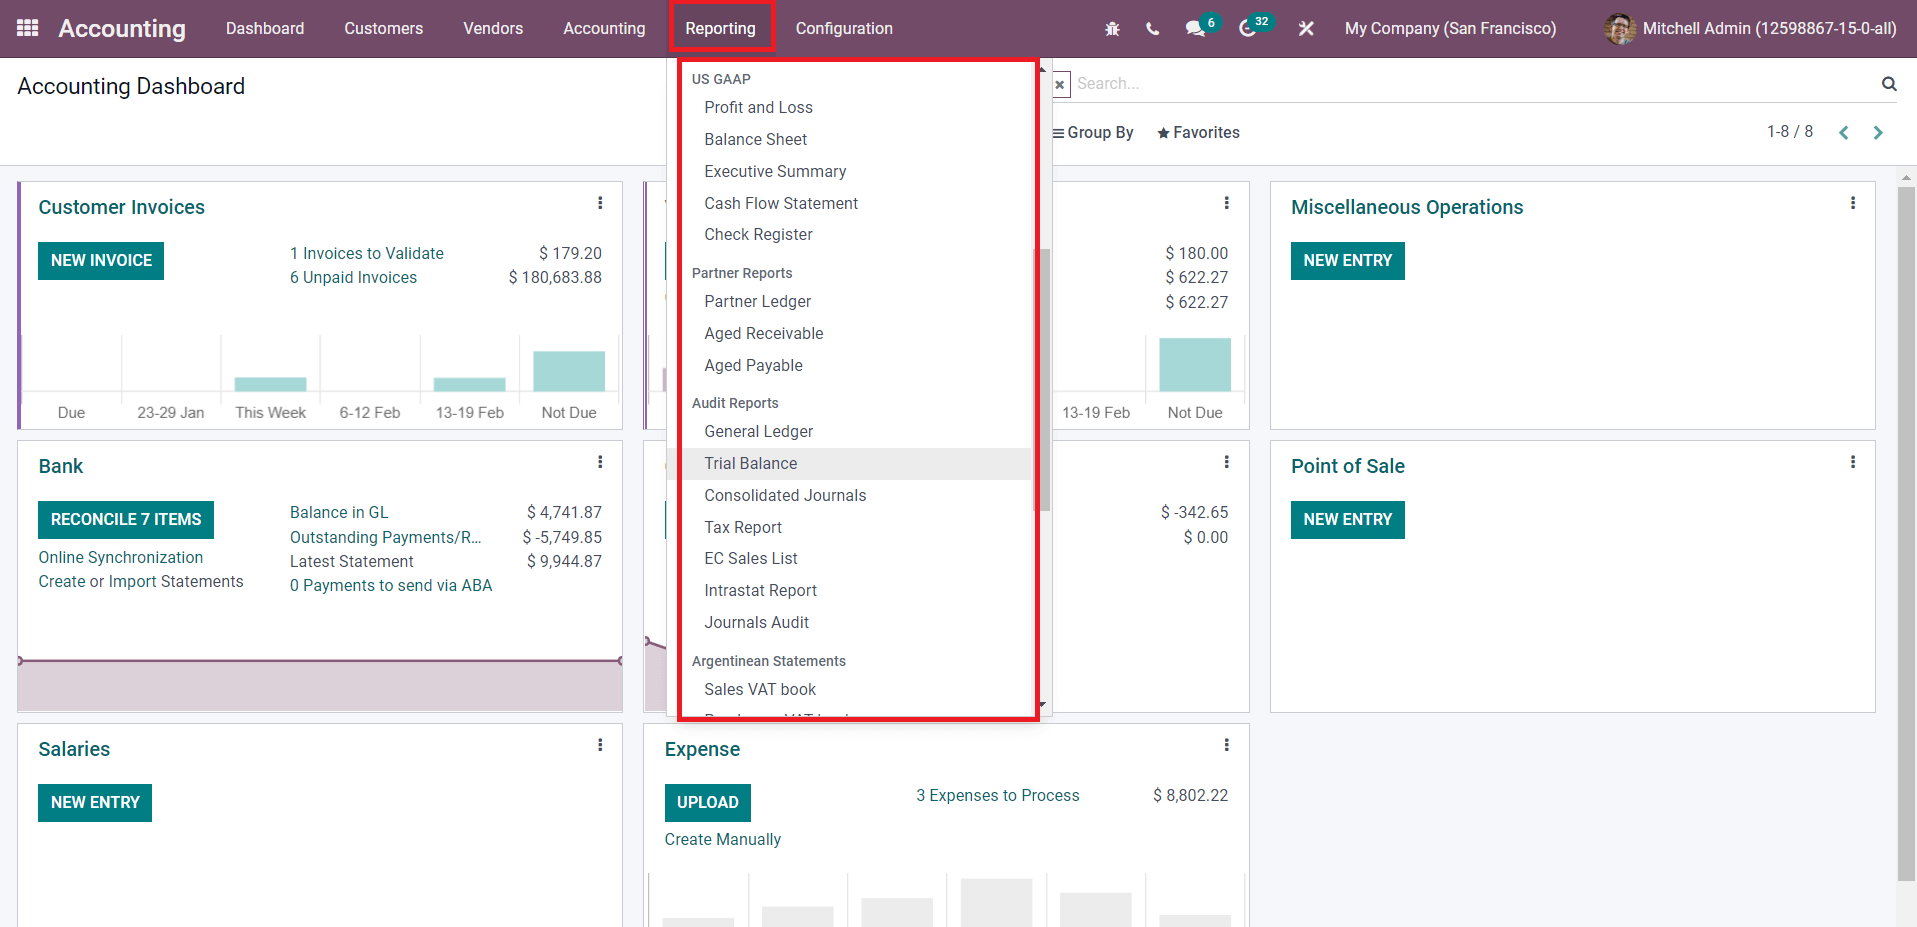Go to previous page arrow
Viewport: 1917px width, 927px height.
pyautogui.click(x=1844, y=133)
